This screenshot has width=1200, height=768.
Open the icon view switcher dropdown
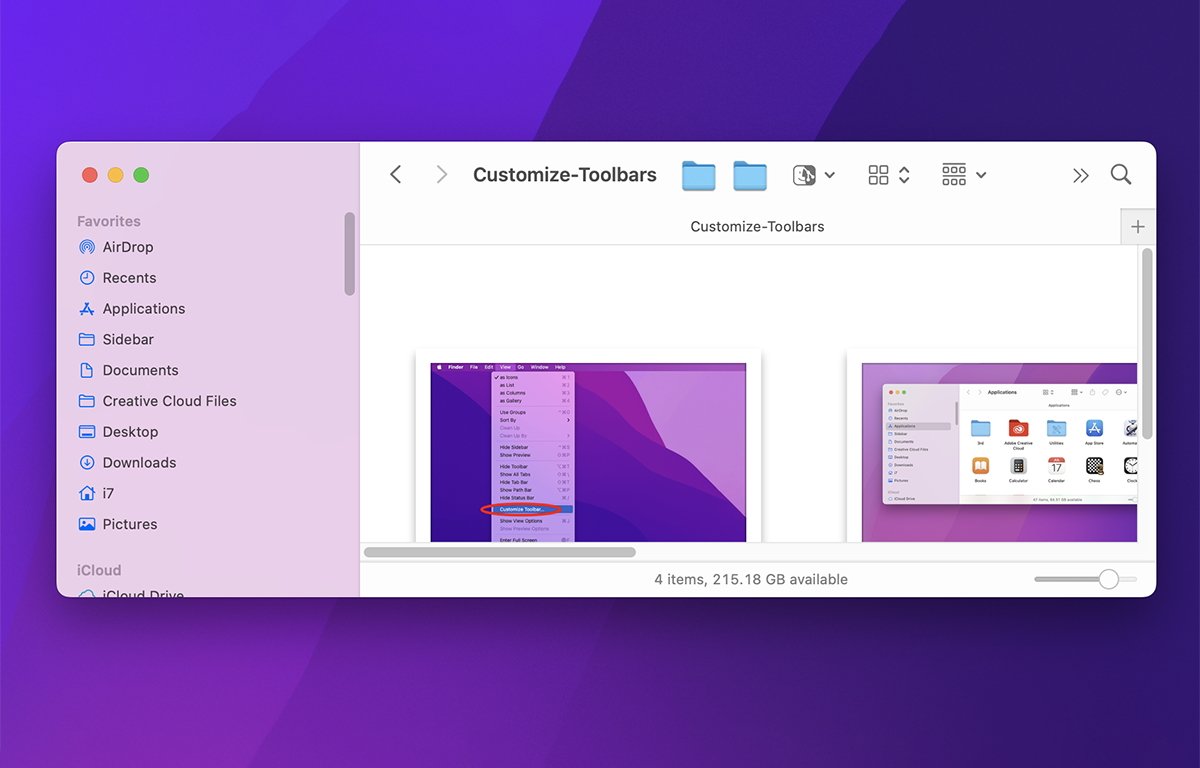tap(888, 175)
